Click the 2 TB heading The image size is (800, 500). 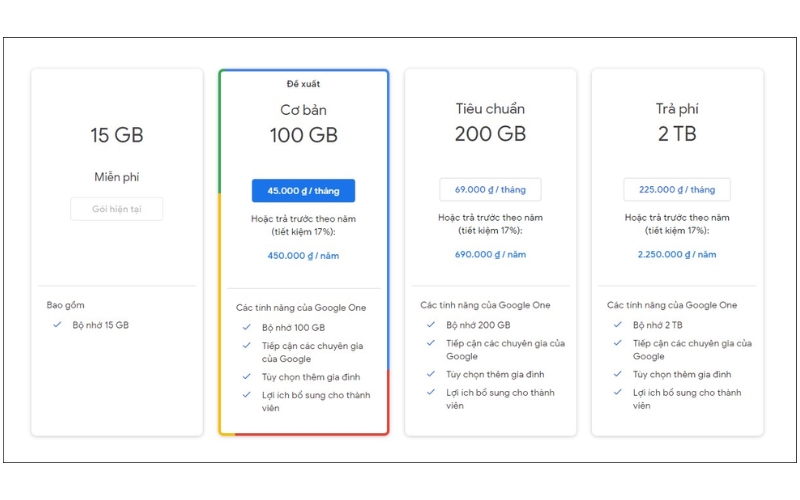click(x=677, y=134)
